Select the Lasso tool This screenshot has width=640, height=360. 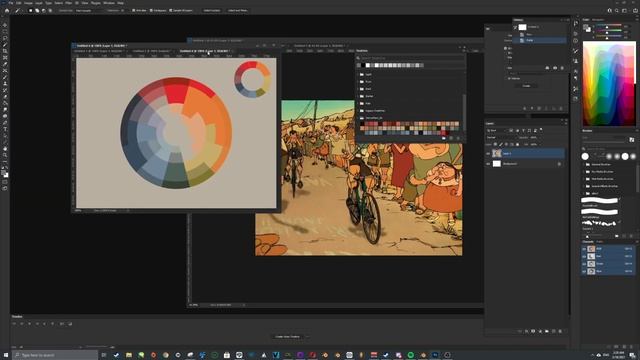point(5,38)
